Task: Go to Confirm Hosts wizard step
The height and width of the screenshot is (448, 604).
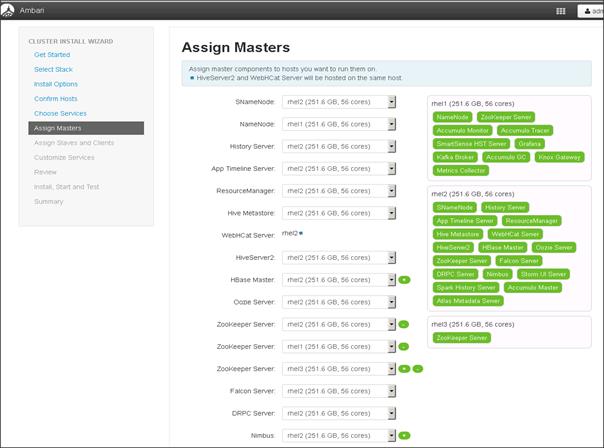Action: (x=55, y=99)
